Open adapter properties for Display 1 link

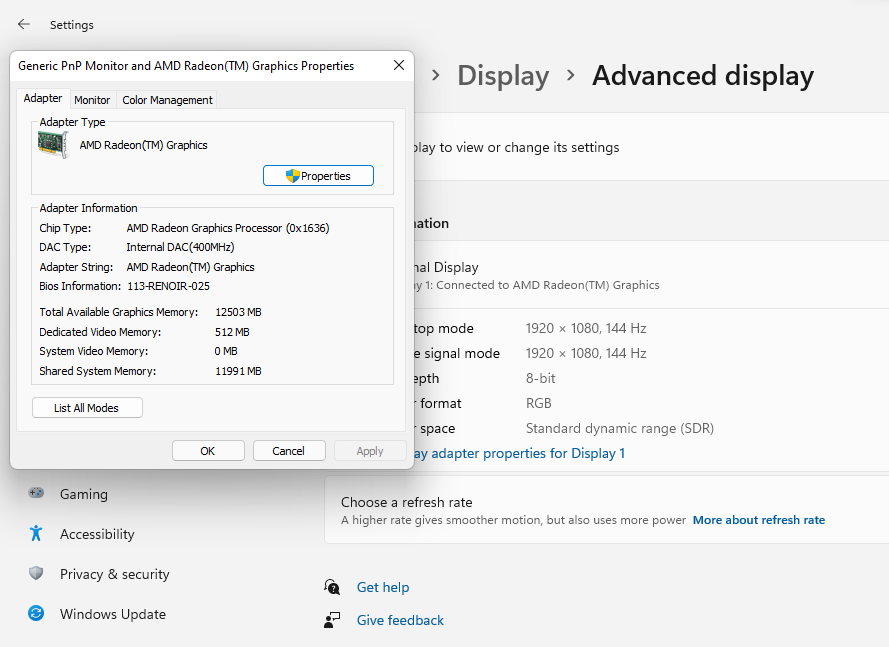click(x=519, y=453)
